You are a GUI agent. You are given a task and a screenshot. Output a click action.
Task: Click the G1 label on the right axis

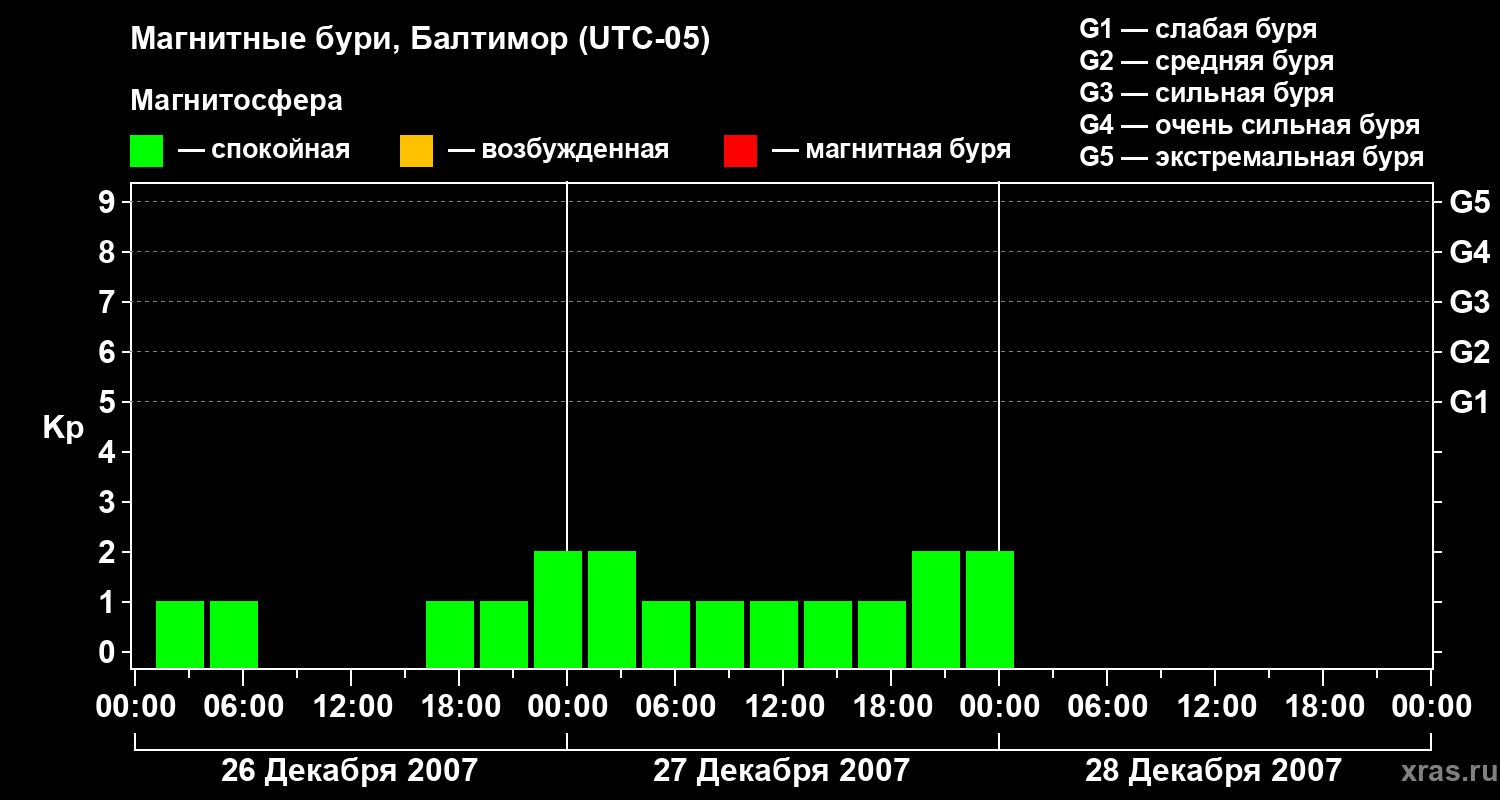[x=1470, y=402]
